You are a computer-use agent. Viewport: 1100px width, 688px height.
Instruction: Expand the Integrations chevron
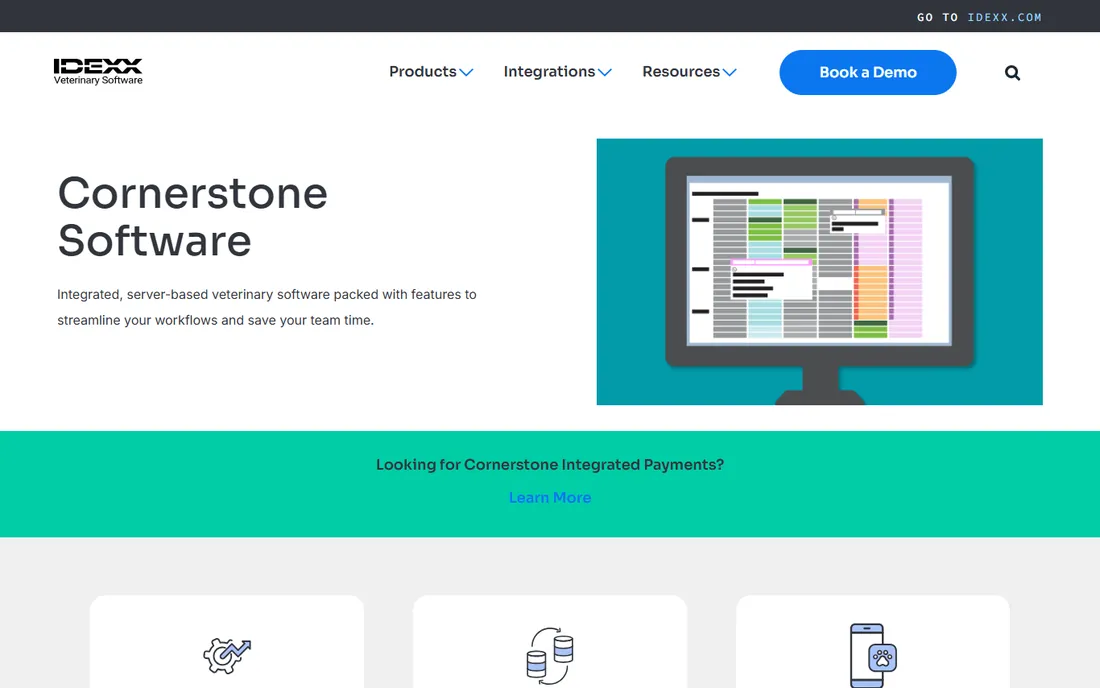point(605,72)
